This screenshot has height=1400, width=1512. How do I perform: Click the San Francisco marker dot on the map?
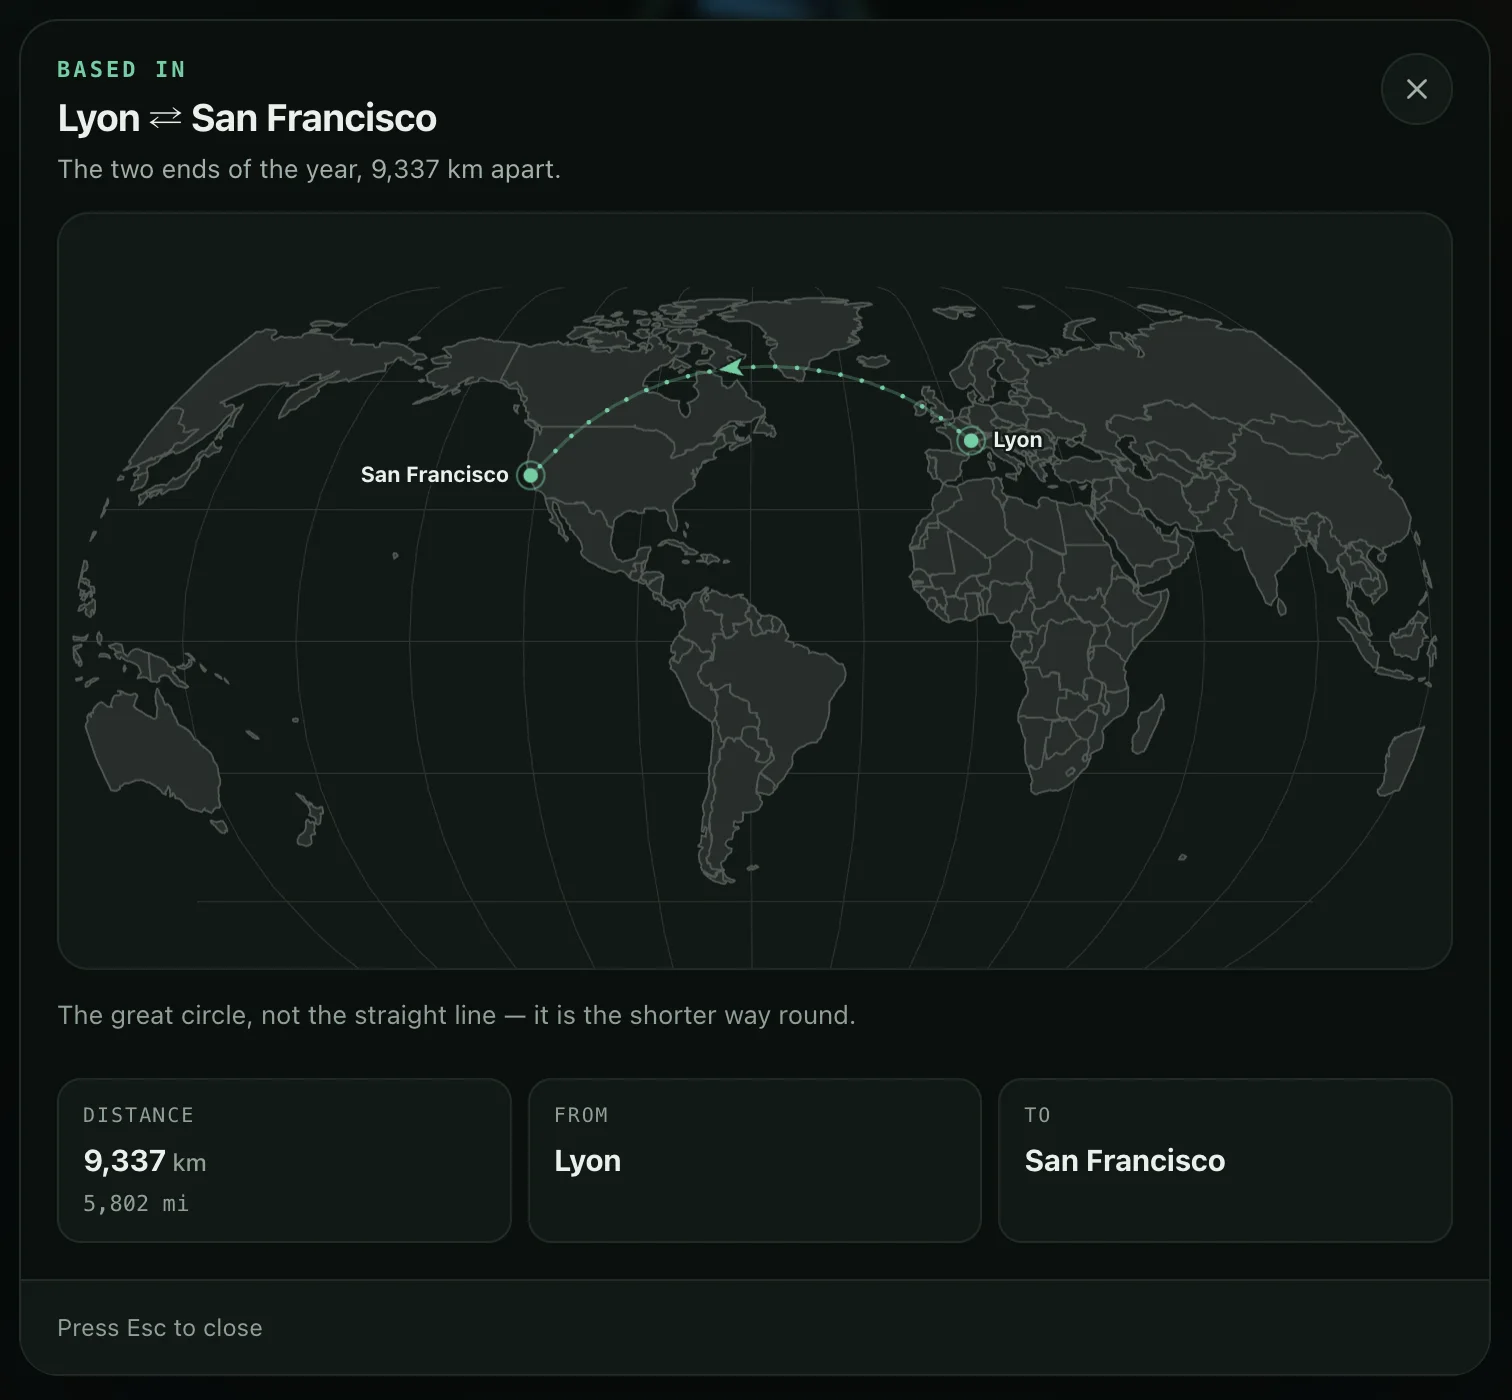531,475
